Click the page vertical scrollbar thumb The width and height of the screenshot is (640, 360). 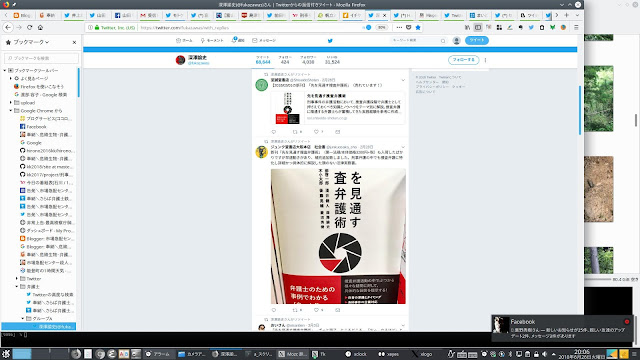(x=580, y=110)
